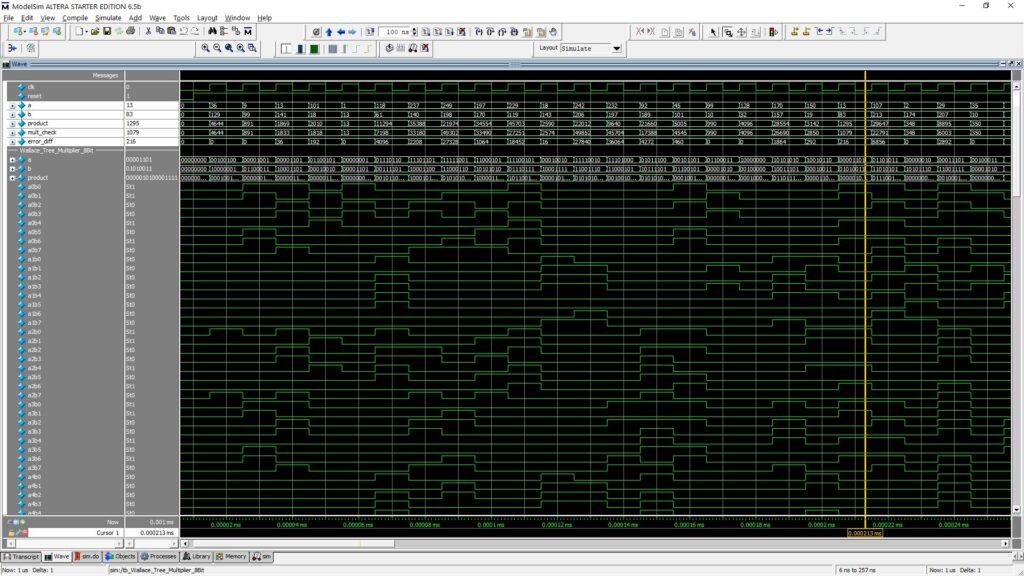Click the Zoom In magnifier icon
Viewport: 1024px width, 576px height.
tap(206, 48)
